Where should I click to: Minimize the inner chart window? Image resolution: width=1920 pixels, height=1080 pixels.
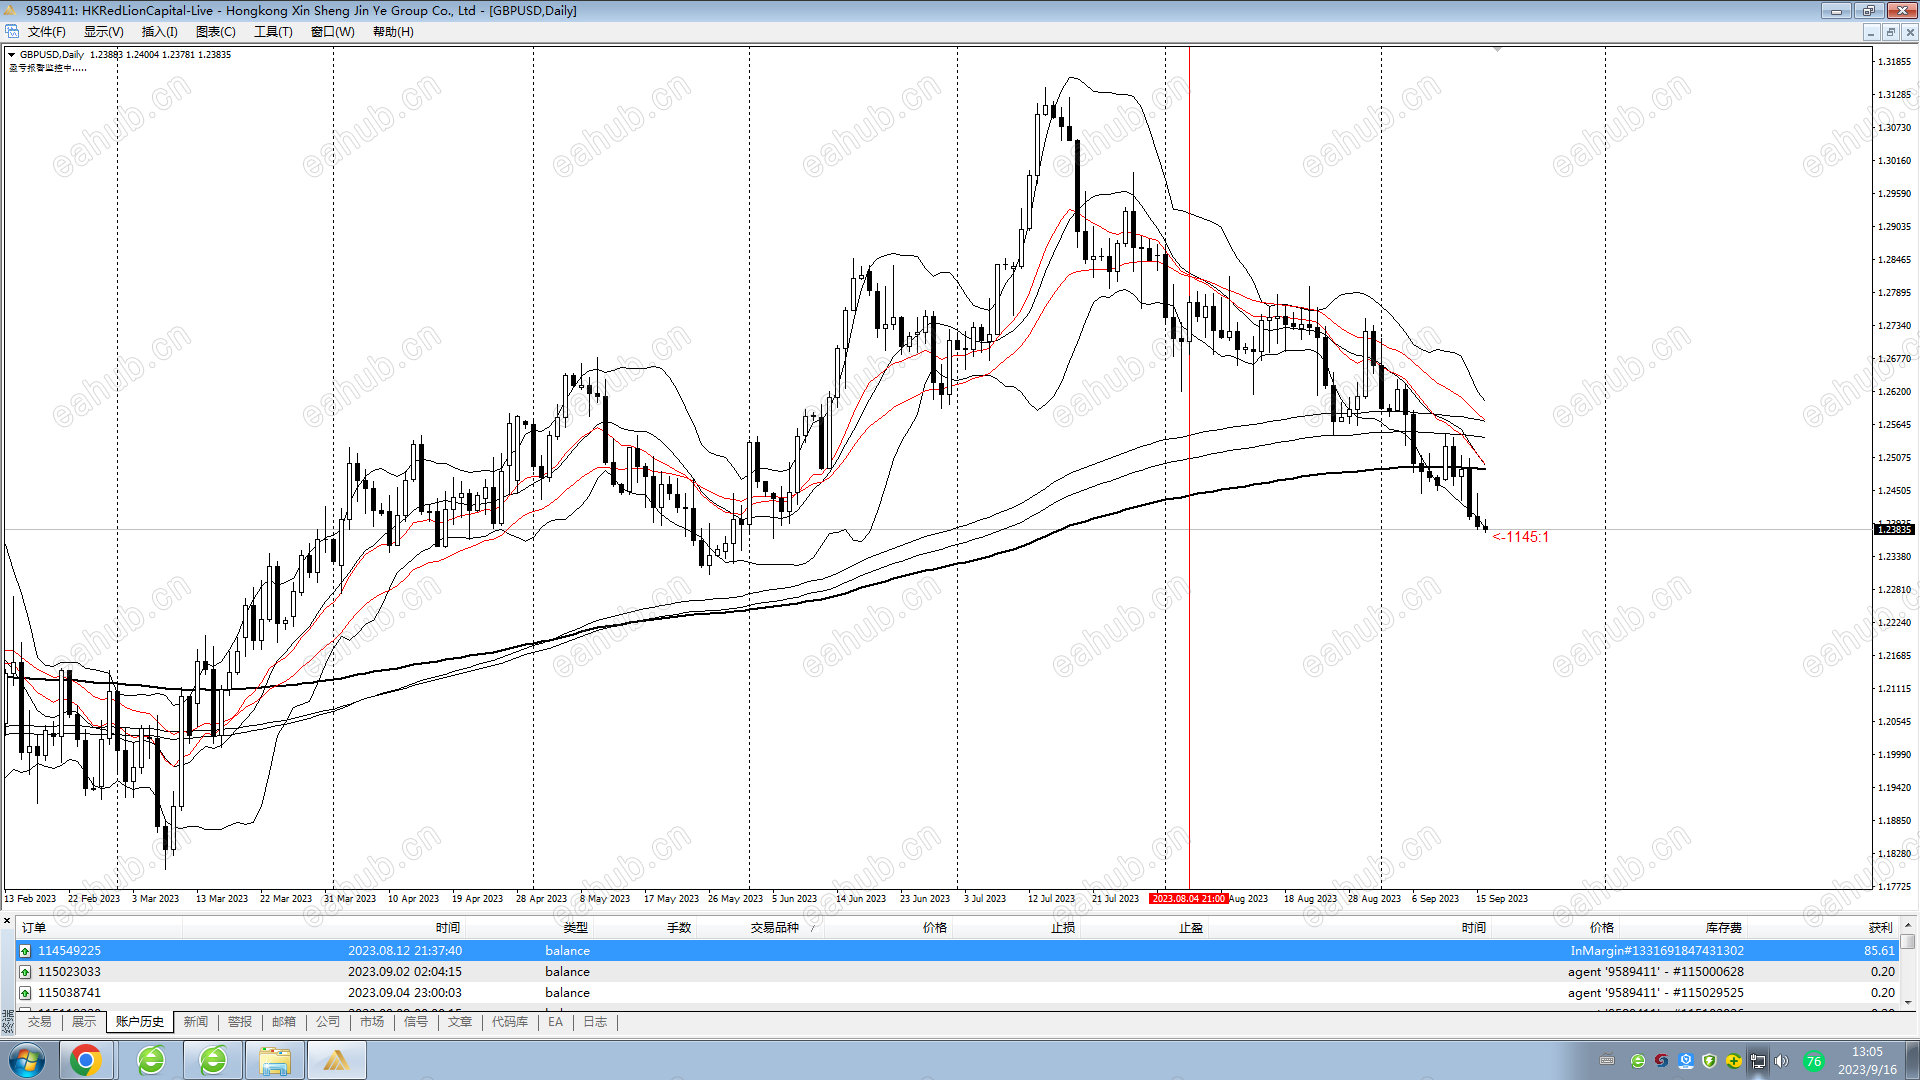coord(1870,32)
